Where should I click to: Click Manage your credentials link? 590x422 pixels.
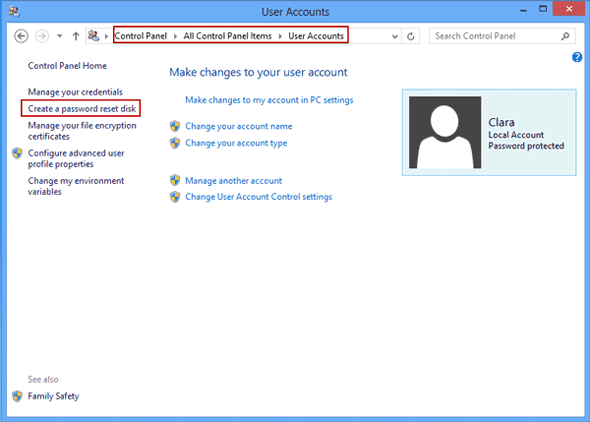(x=75, y=92)
